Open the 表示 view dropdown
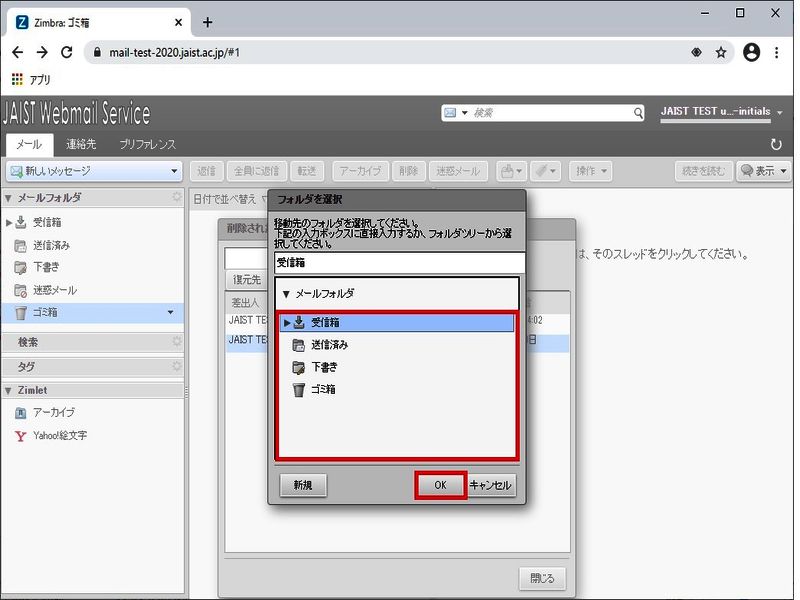The height and width of the screenshot is (600, 800). 764,171
